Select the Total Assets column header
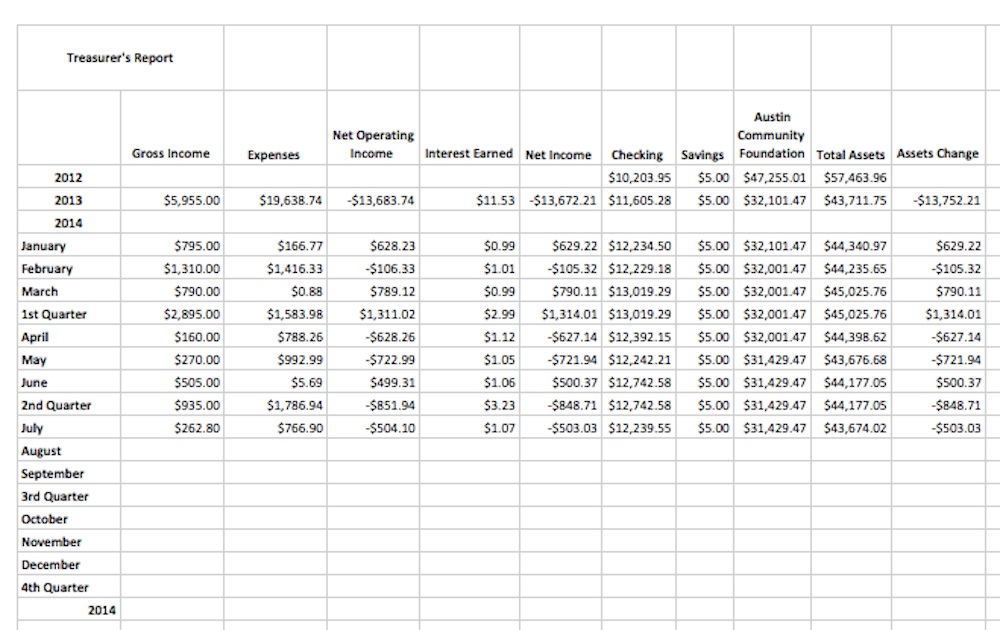 coord(850,155)
